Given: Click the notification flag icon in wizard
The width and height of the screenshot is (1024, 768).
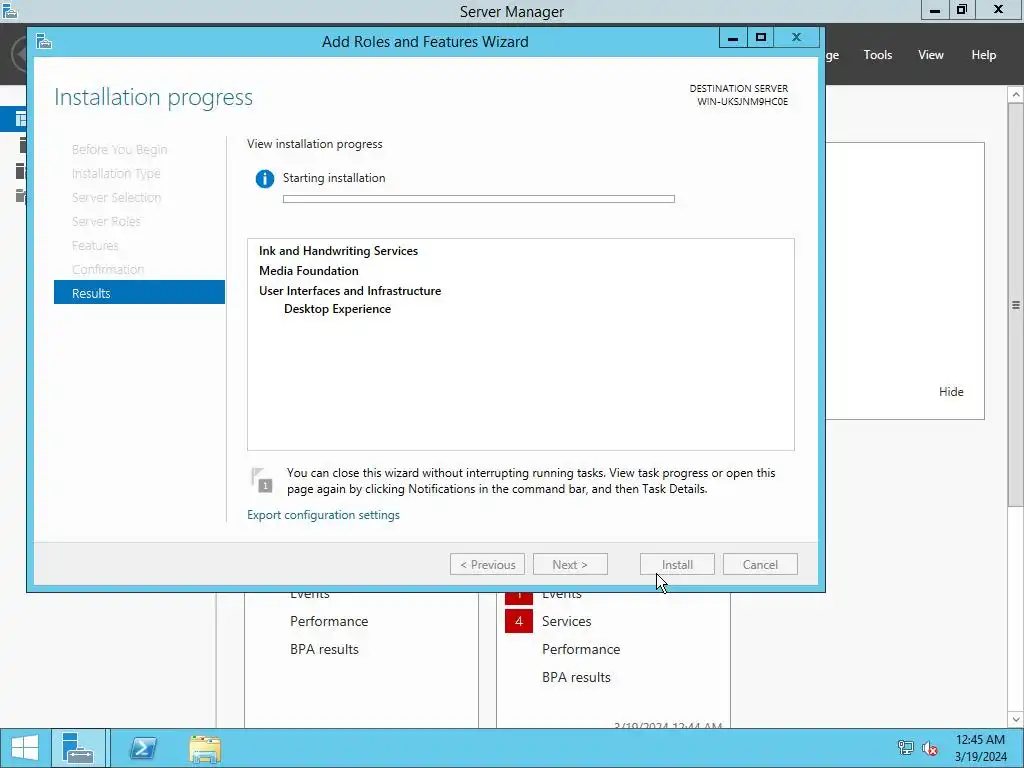Looking at the screenshot, I should tap(262, 481).
